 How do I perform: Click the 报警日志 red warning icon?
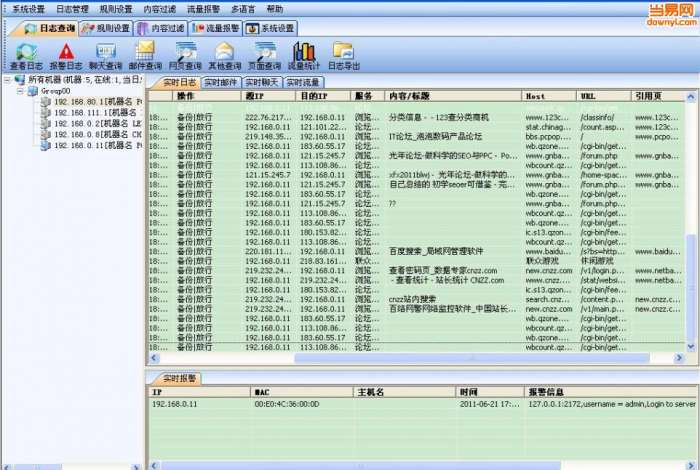tap(66, 57)
